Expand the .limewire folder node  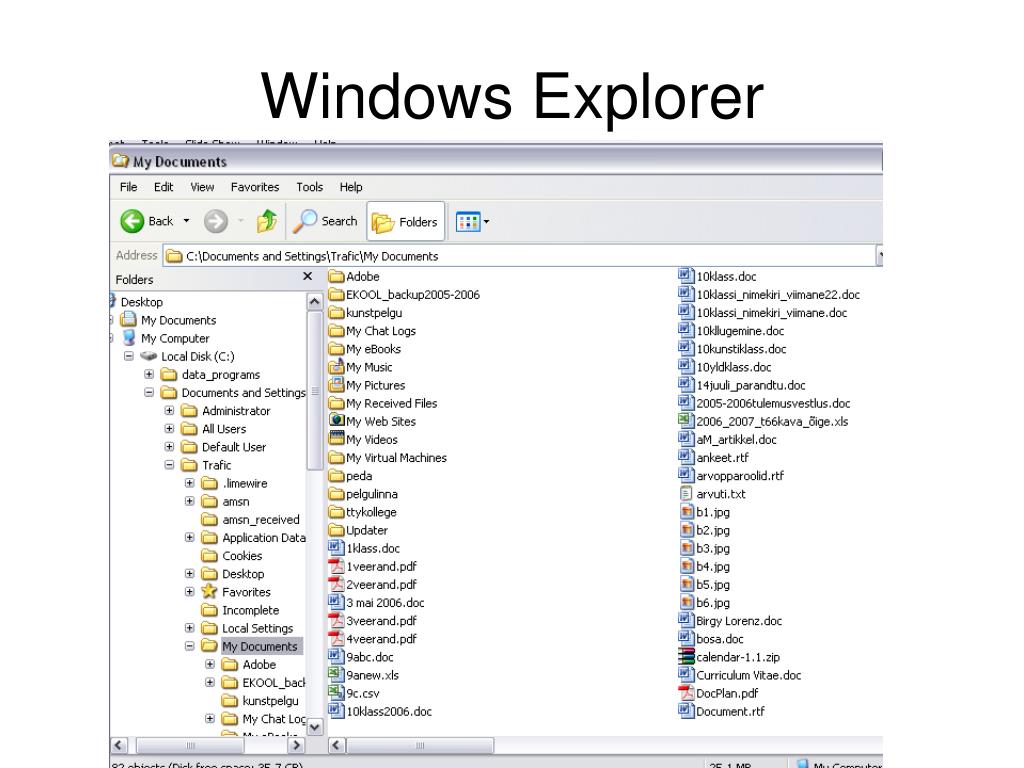189,483
